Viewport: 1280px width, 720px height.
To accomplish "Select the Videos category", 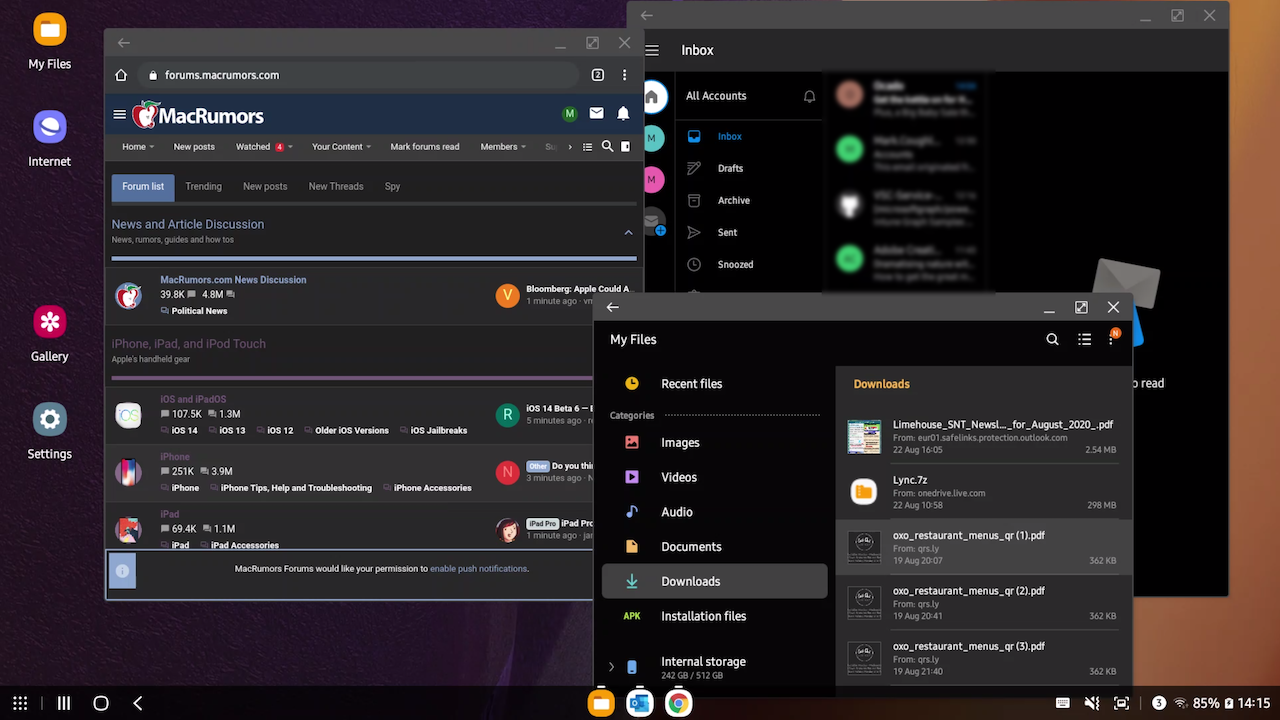I will pyautogui.click(x=714, y=478).
